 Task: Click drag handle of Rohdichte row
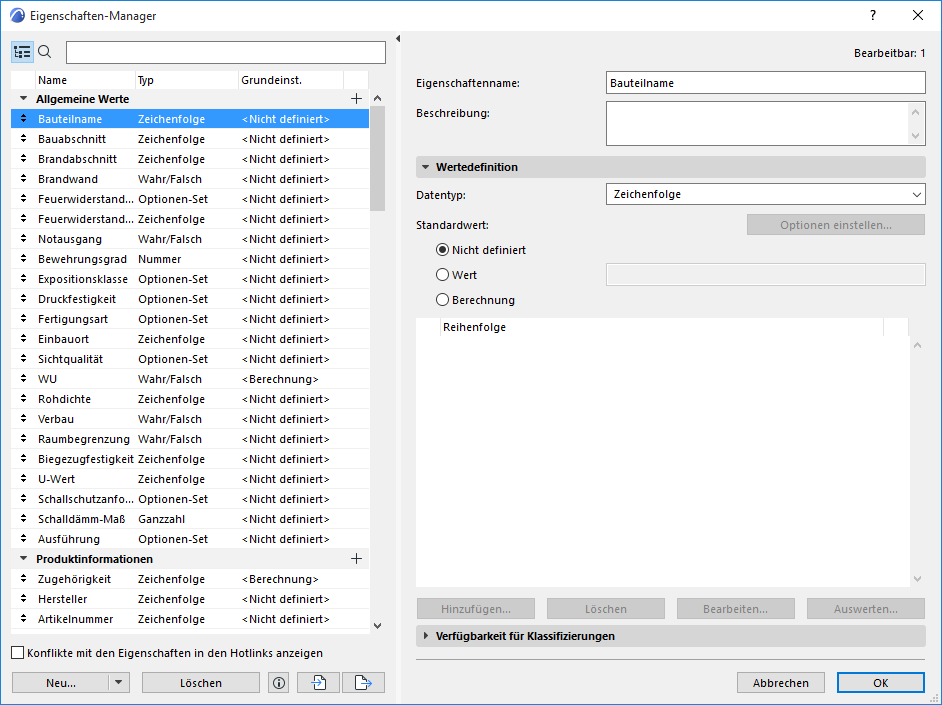pyautogui.click(x=23, y=399)
